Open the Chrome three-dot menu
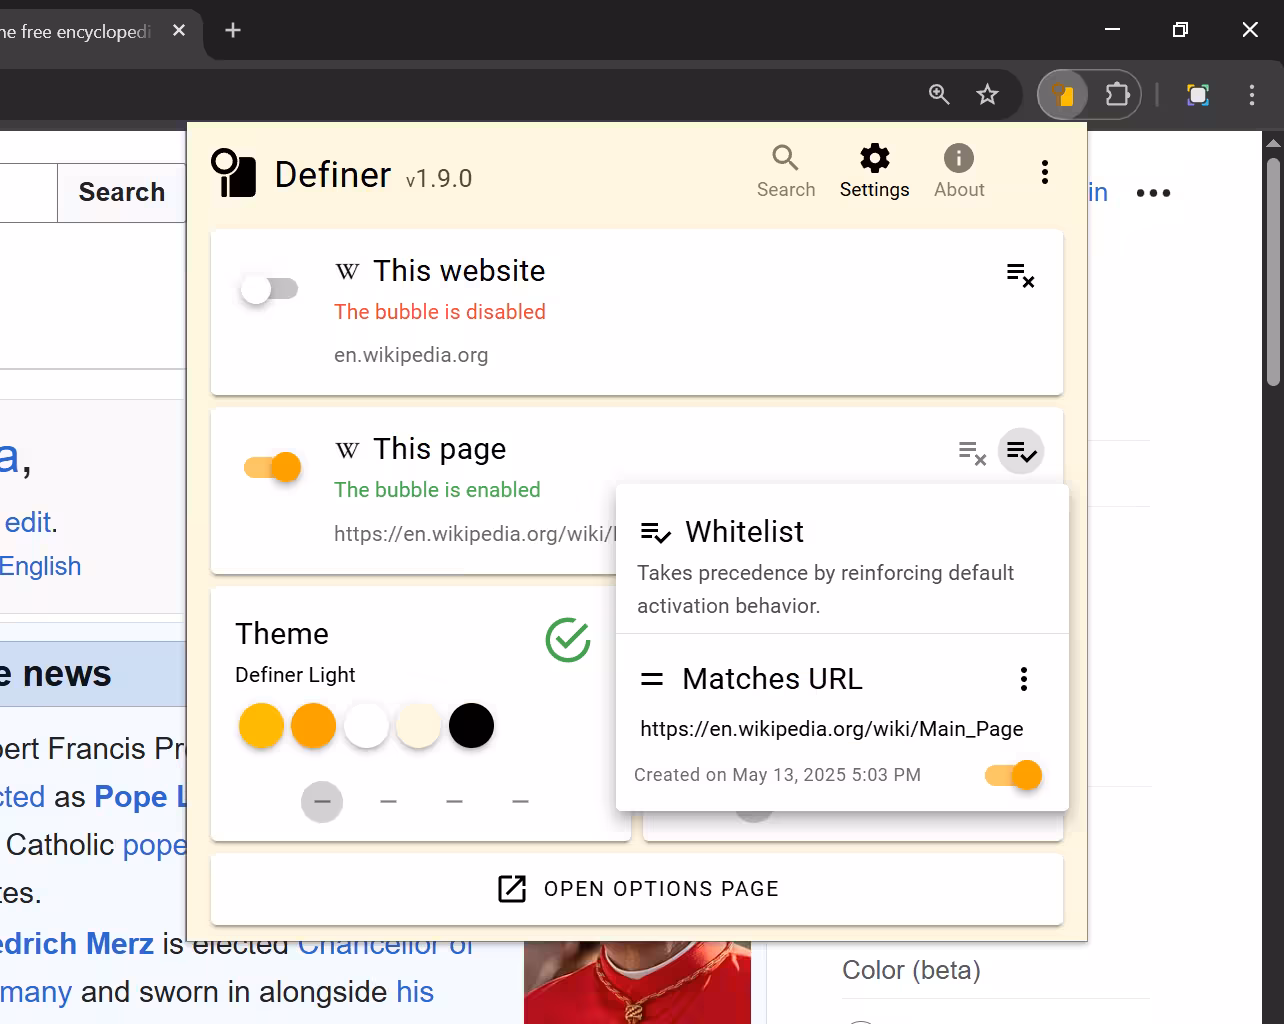1284x1024 pixels. click(x=1251, y=95)
